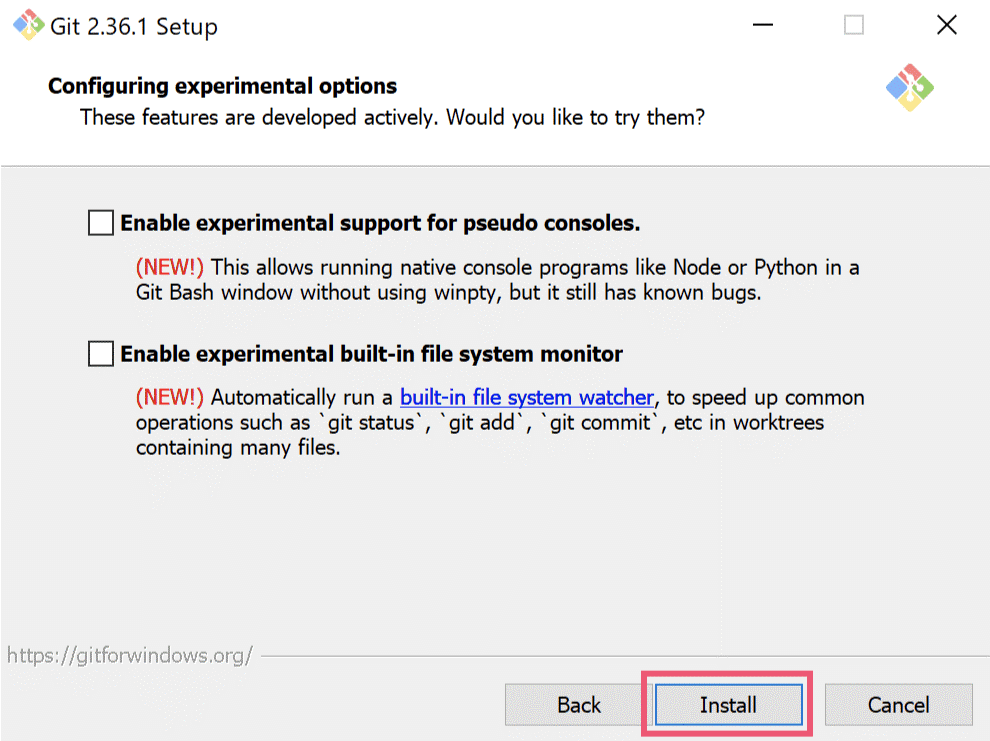Go back to the previous setup page
The width and height of the screenshot is (990, 741).
click(579, 705)
